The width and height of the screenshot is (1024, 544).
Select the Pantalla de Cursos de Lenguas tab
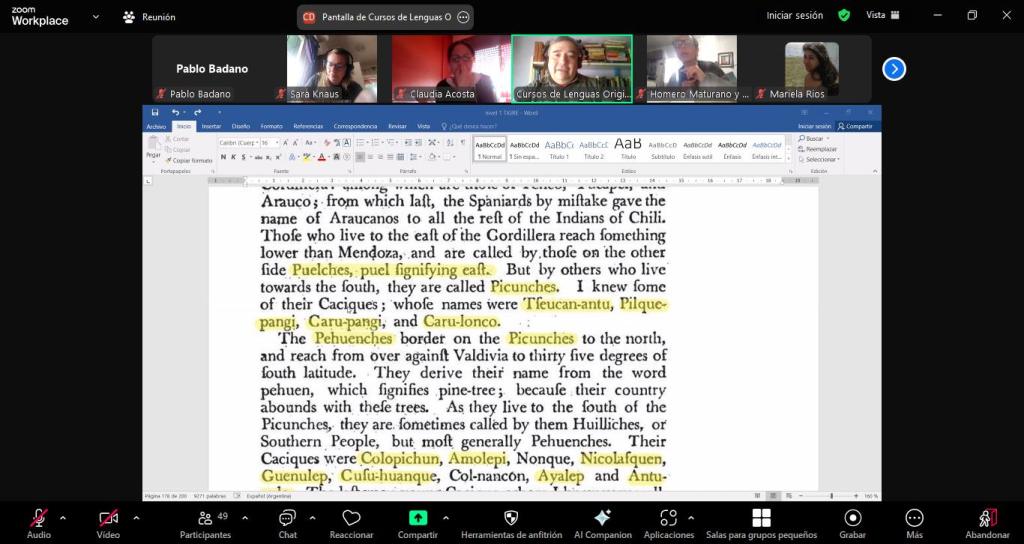pos(385,17)
